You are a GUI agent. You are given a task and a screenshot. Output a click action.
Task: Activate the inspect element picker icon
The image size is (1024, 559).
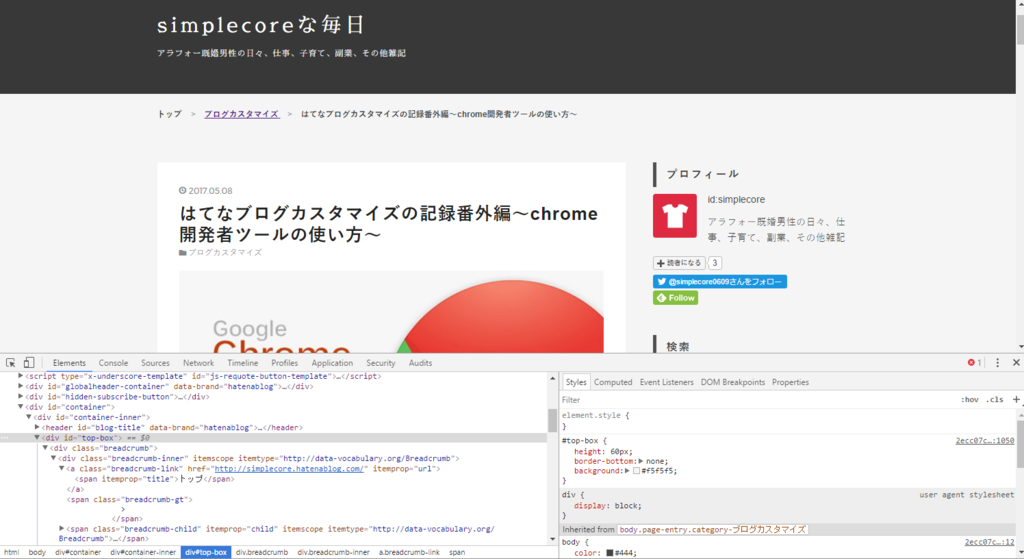pos(10,362)
